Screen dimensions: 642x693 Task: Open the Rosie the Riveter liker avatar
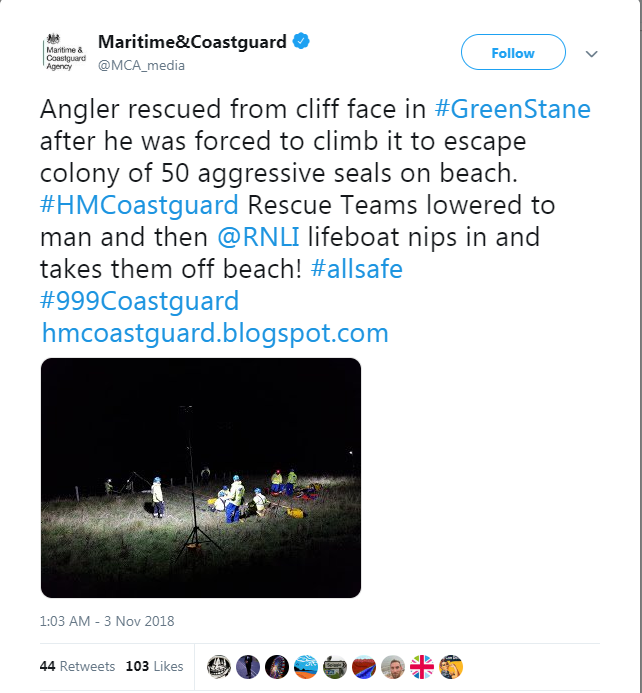coord(451,667)
